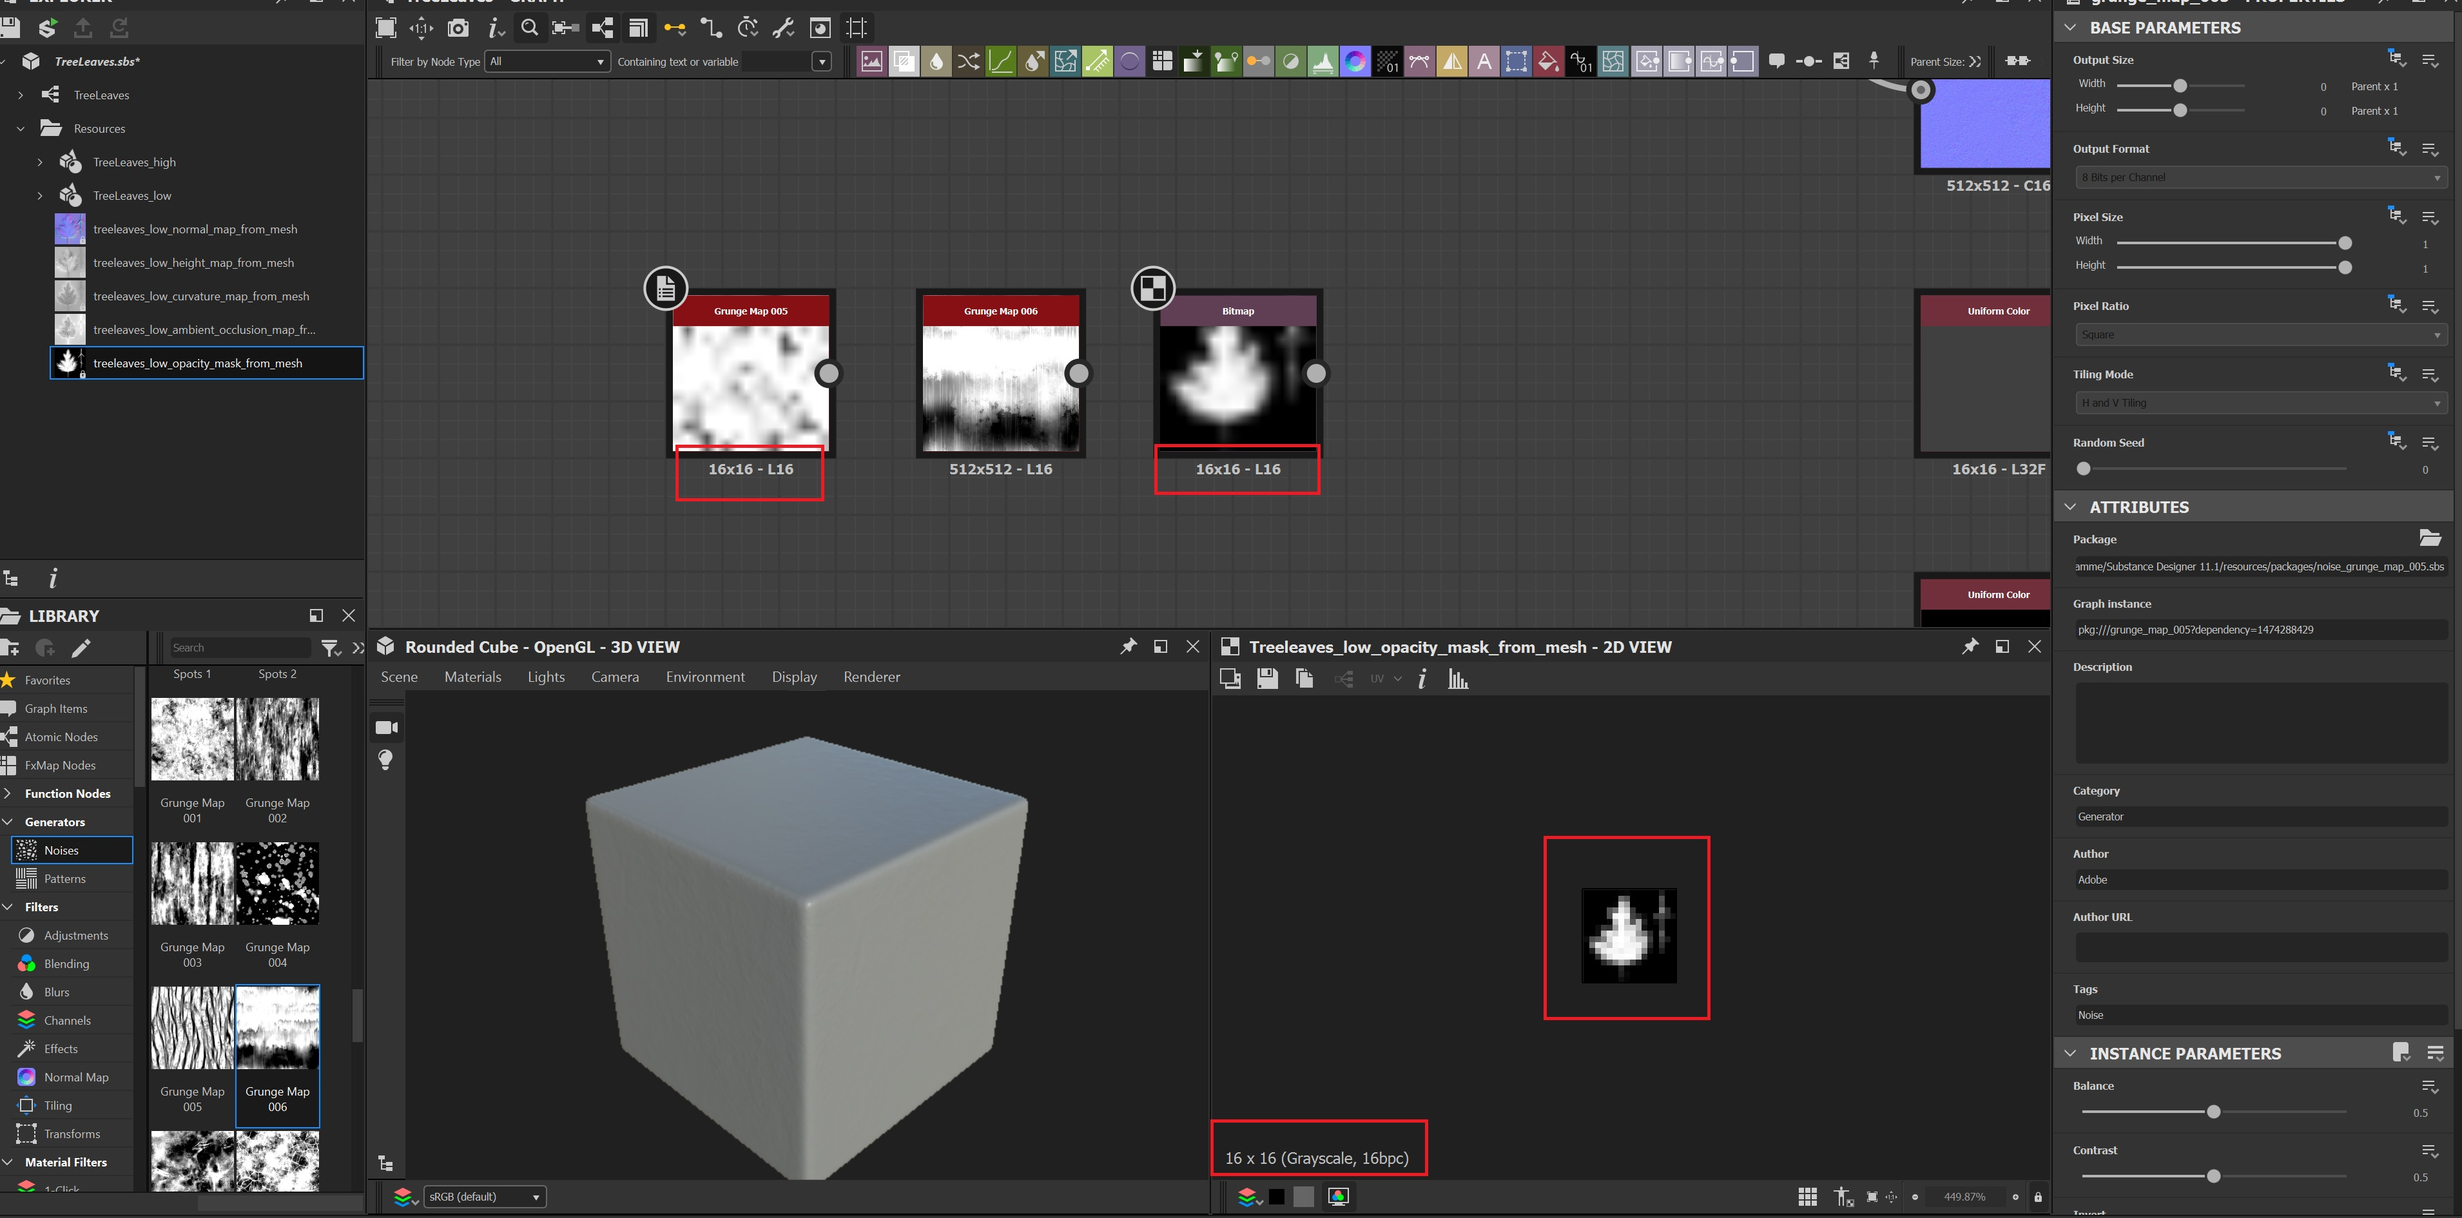The width and height of the screenshot is (2462, 1218).
Task: Open the Environment menu in 3D View
Action: (x=705, y=677)
